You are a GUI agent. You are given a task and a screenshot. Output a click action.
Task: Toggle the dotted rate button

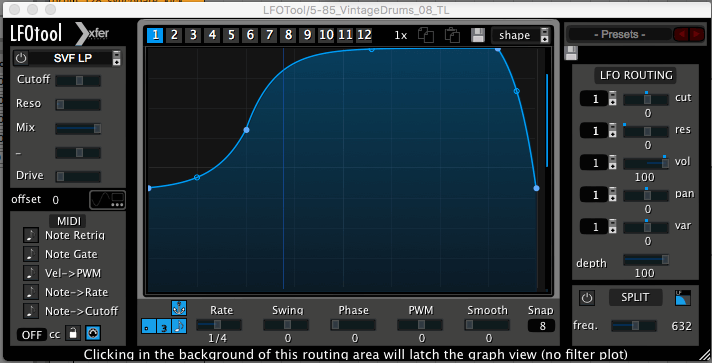(149, 326)
